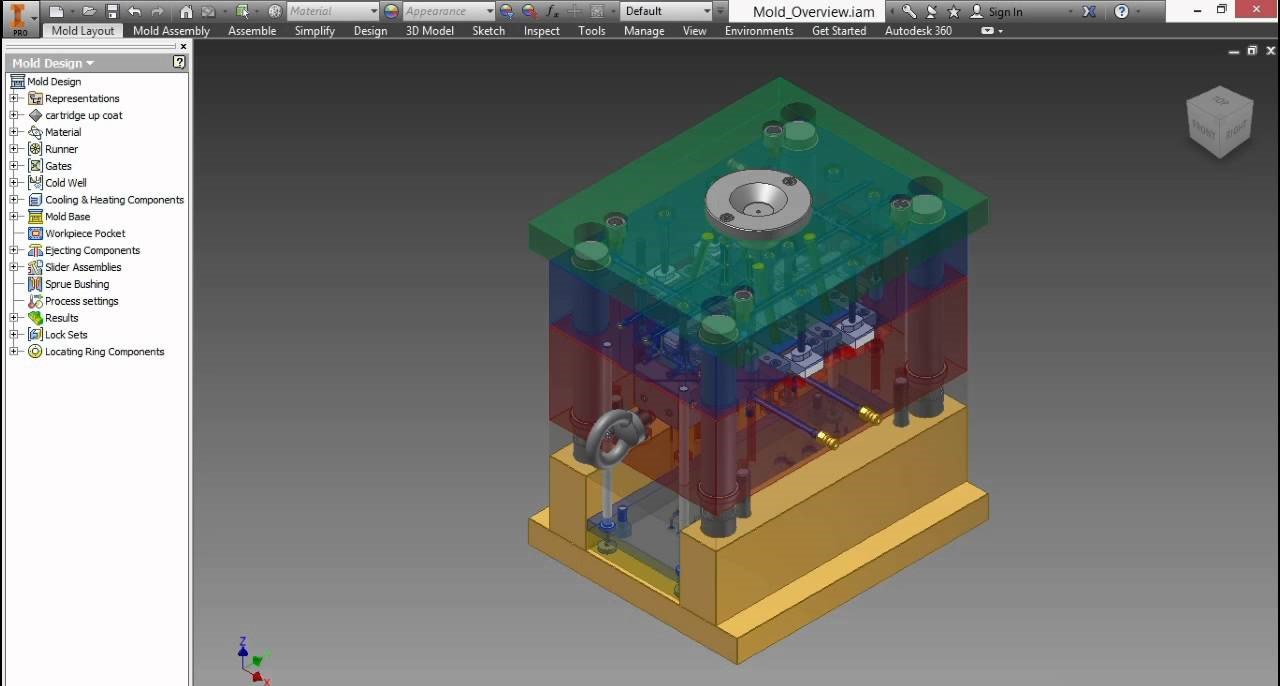The height and width of the screenshot is (686, 1280).
Task: Click the Get Started tab link
Action: point(839,31)
